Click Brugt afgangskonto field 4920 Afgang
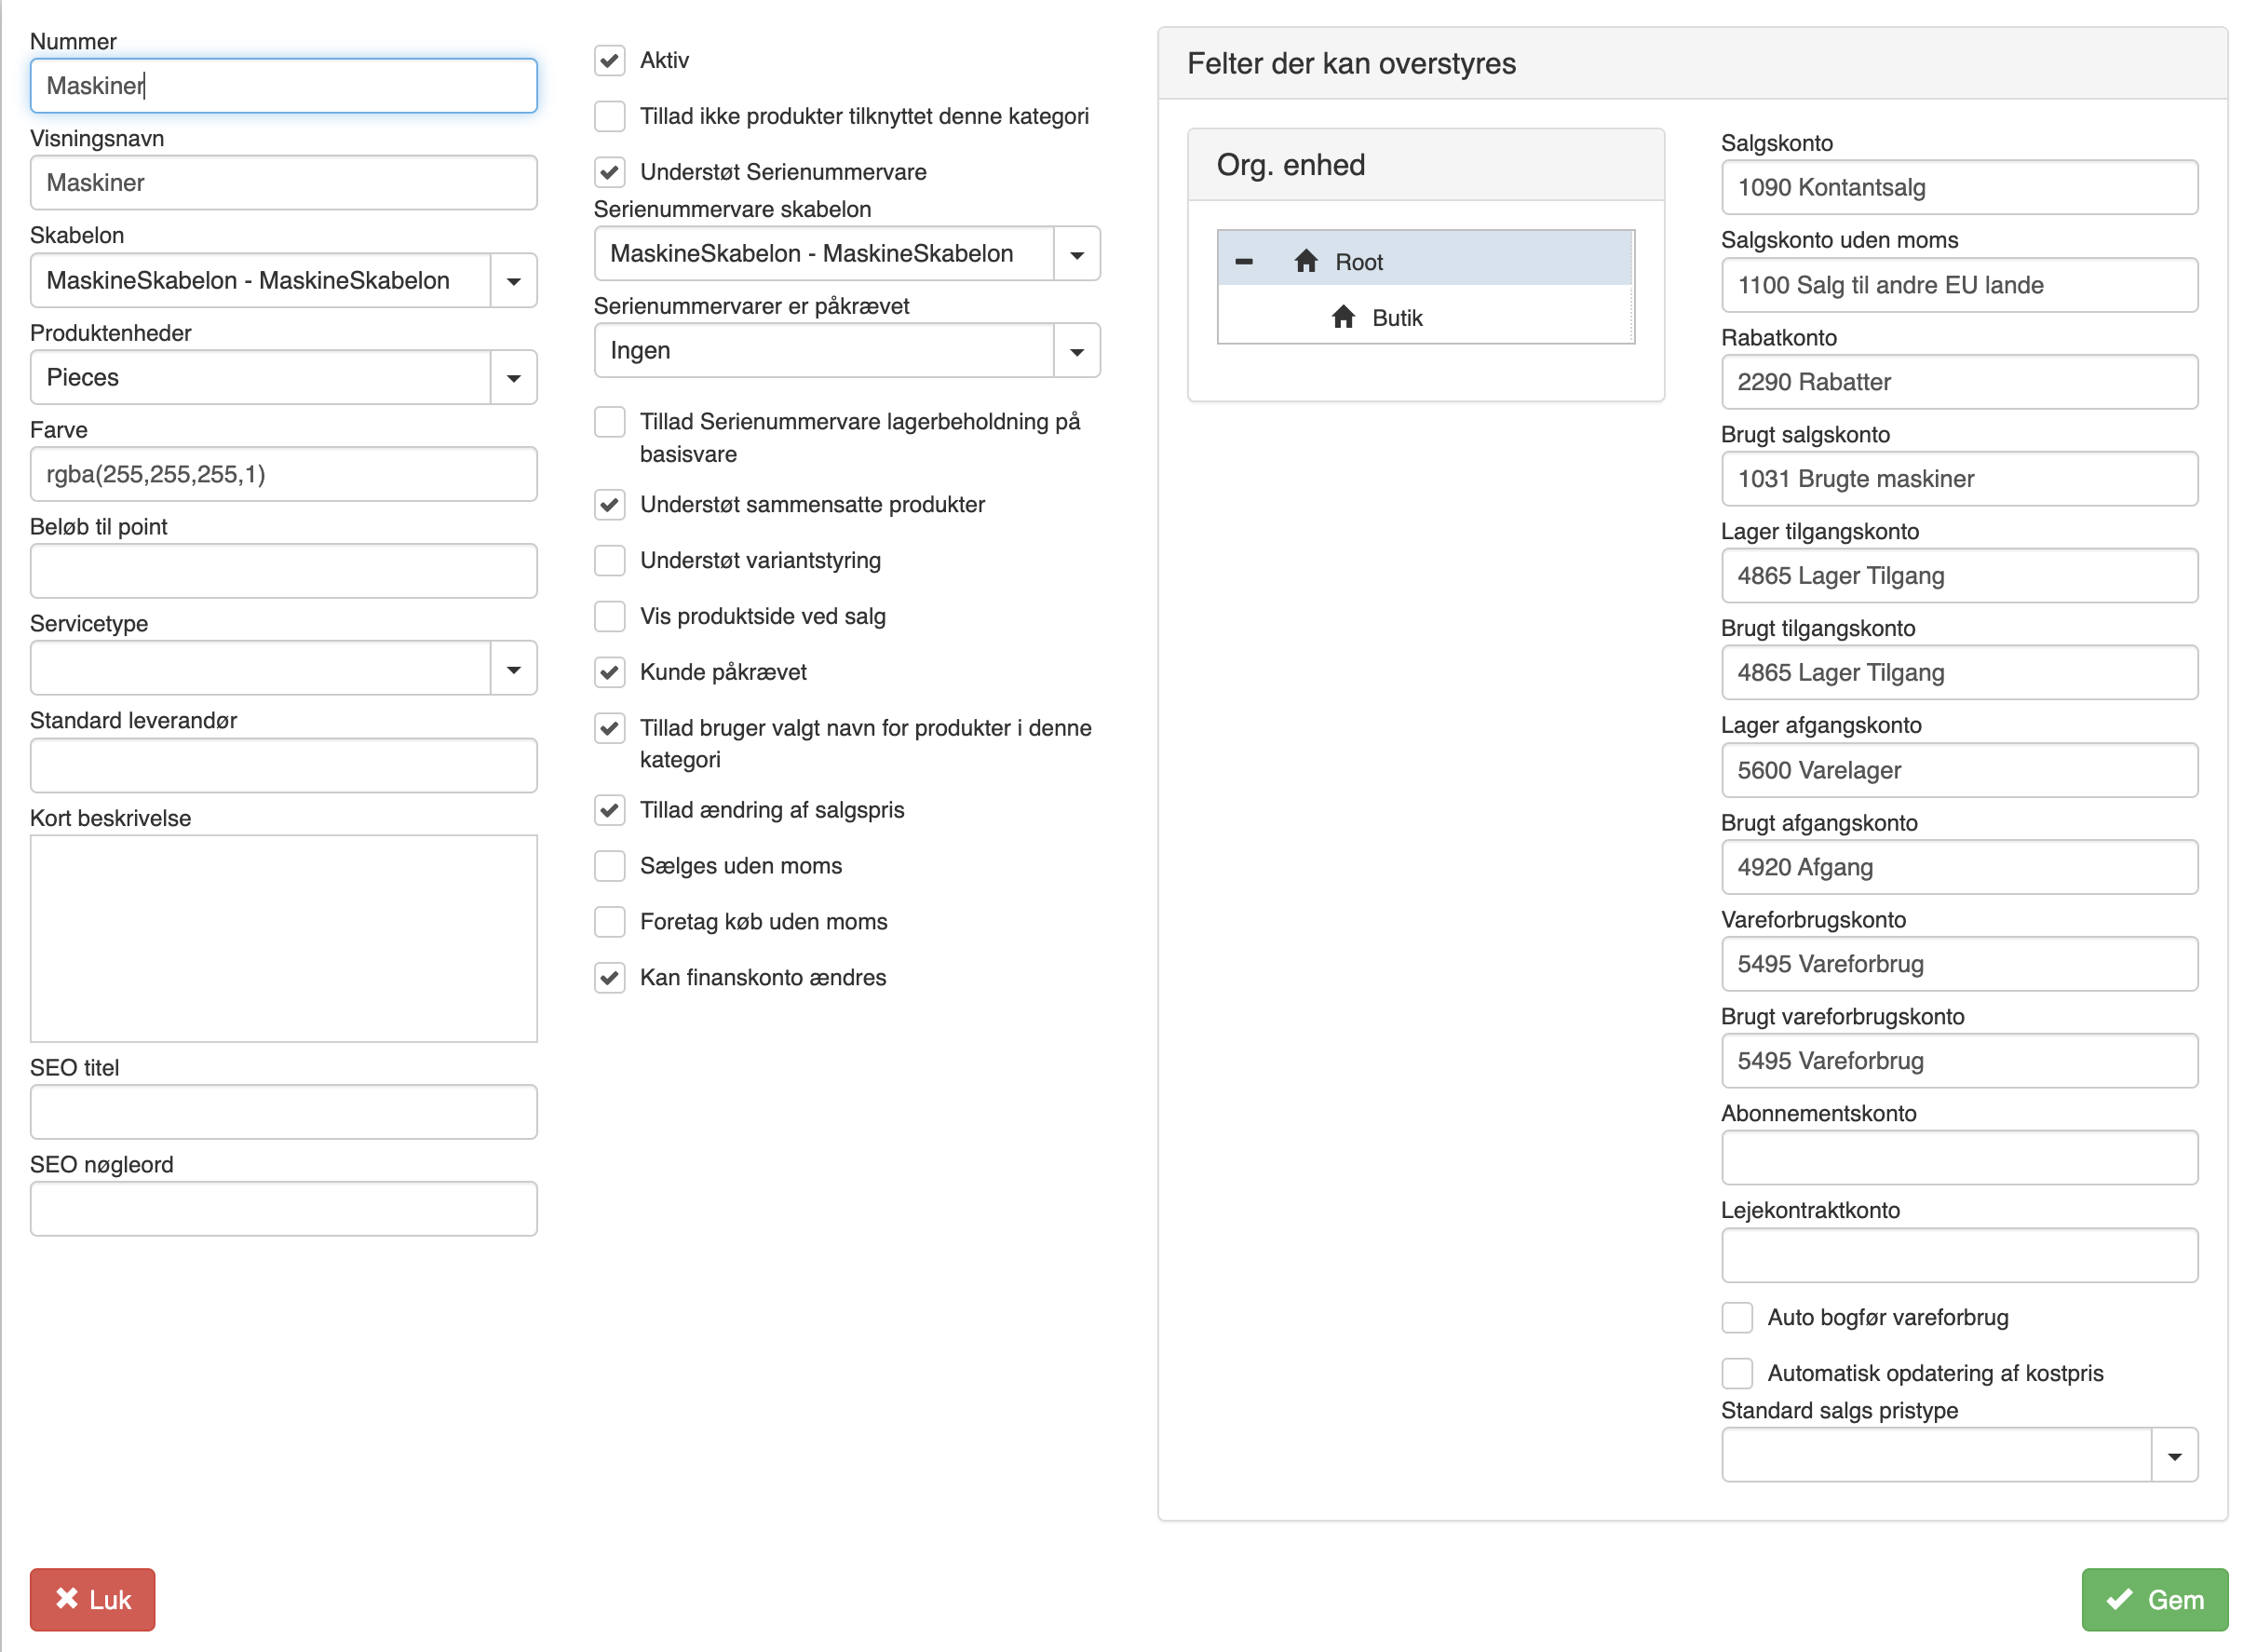2257x1652 pixels. [x=1959, y=867]
